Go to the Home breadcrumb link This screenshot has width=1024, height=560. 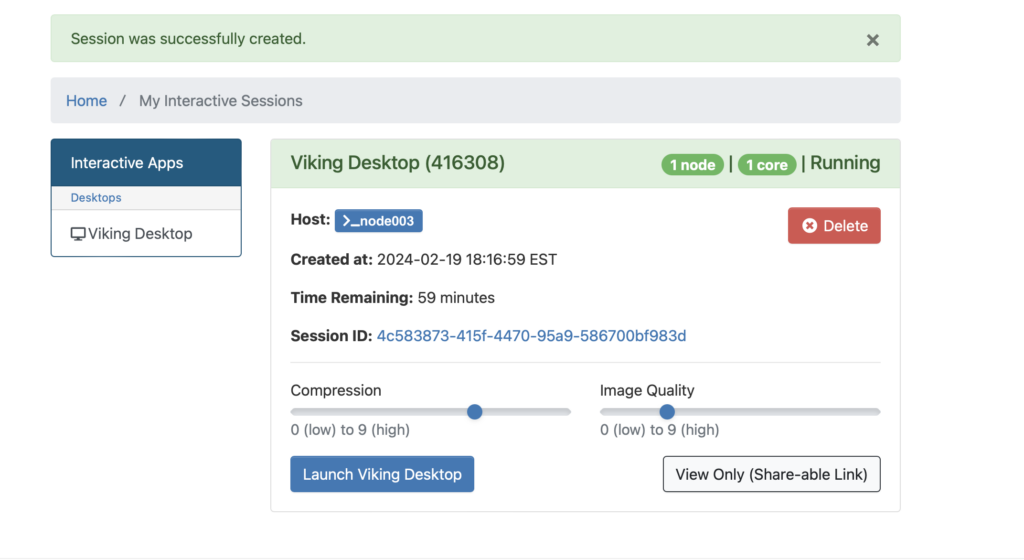pyautogui.click(x=86, y=101)
